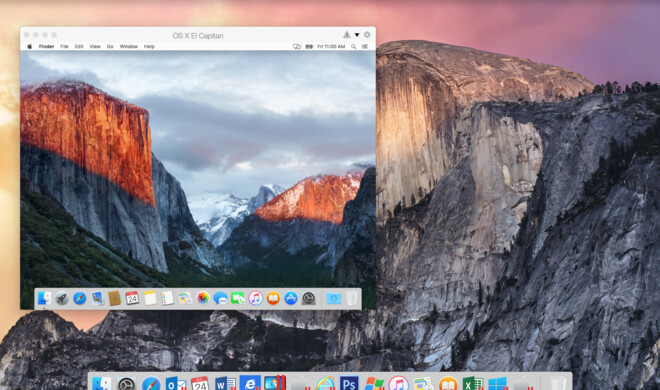Open Trash in the host dock
Image resolution: width=660 pixels, height=390 pixels.
559,384
